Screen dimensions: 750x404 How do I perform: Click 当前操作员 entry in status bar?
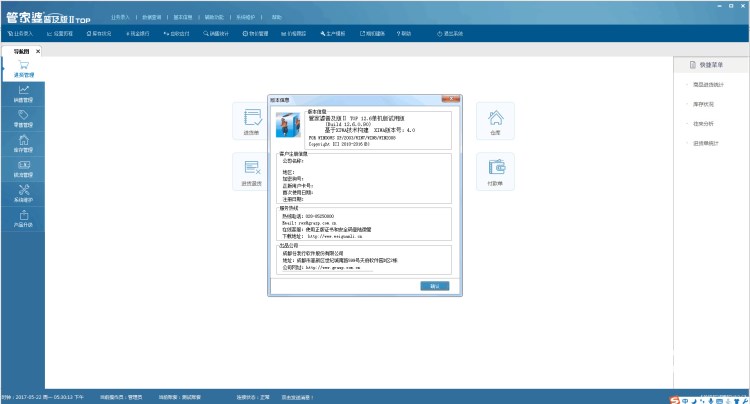point(121,397)
